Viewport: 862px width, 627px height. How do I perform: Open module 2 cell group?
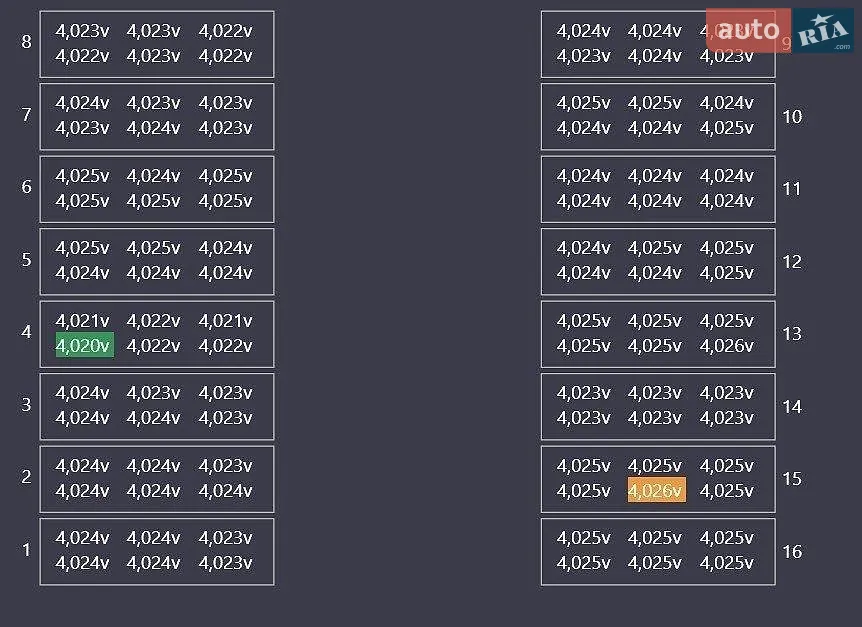tap(157, 479)
